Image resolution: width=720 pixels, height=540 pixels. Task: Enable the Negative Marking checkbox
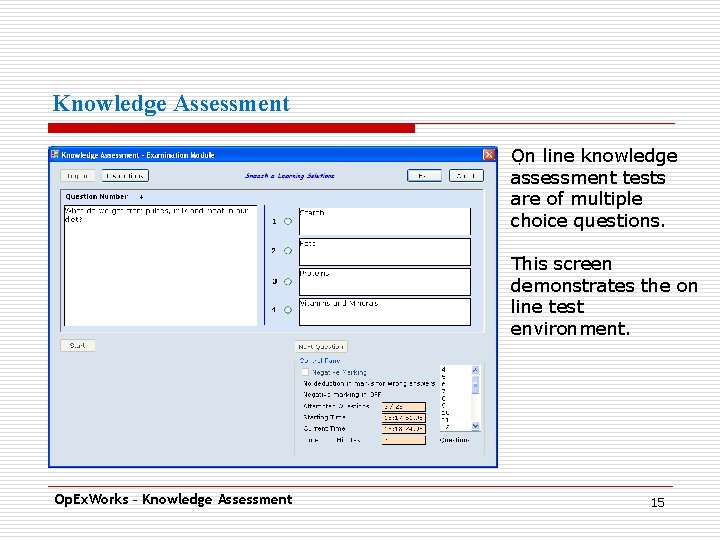coord(305,372)
